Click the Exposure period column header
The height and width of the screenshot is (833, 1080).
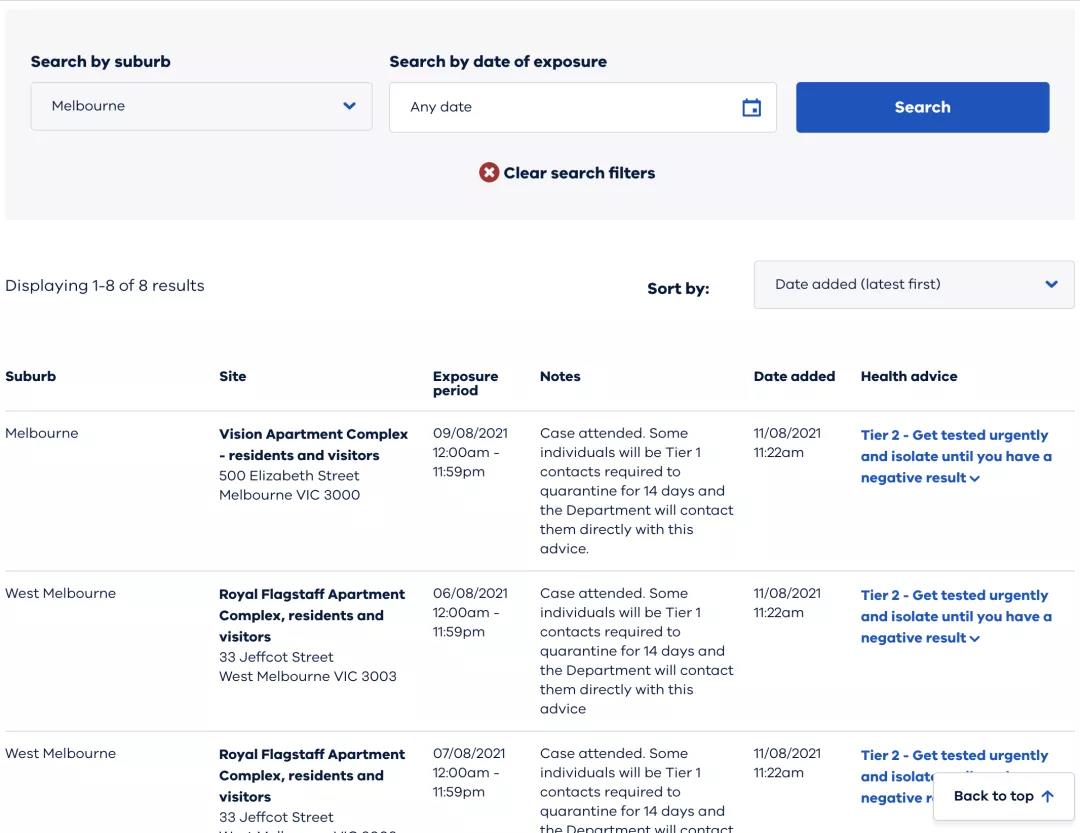pyautogui.click(x=465, y=383)
